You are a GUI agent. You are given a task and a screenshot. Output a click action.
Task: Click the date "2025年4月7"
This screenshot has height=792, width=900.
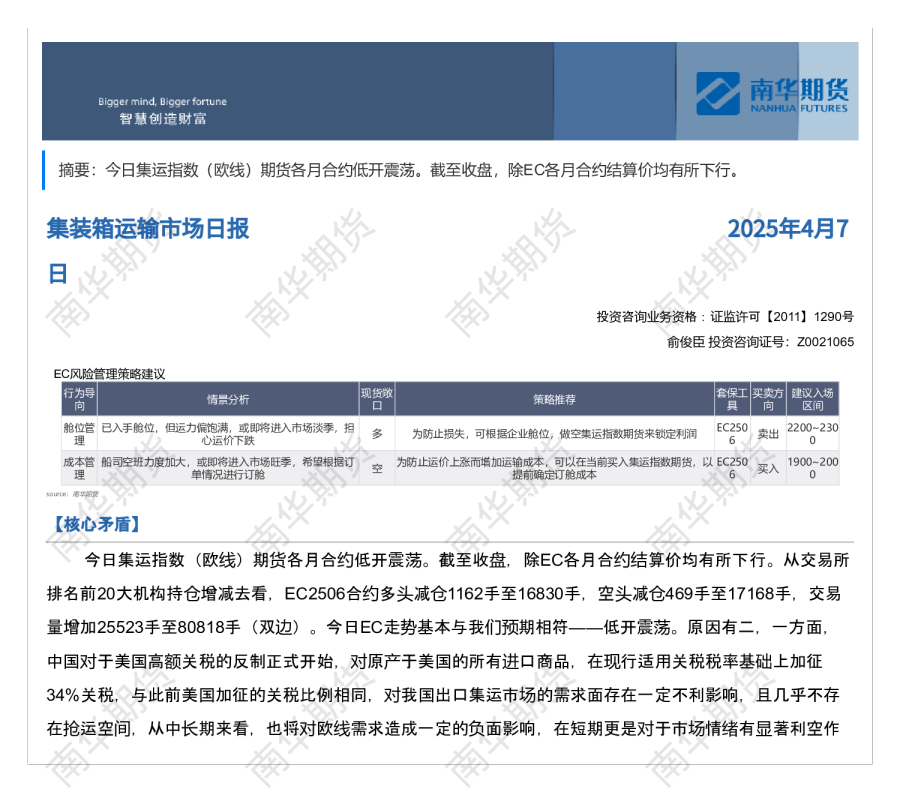pyautogui.click(x=788, y=228)
